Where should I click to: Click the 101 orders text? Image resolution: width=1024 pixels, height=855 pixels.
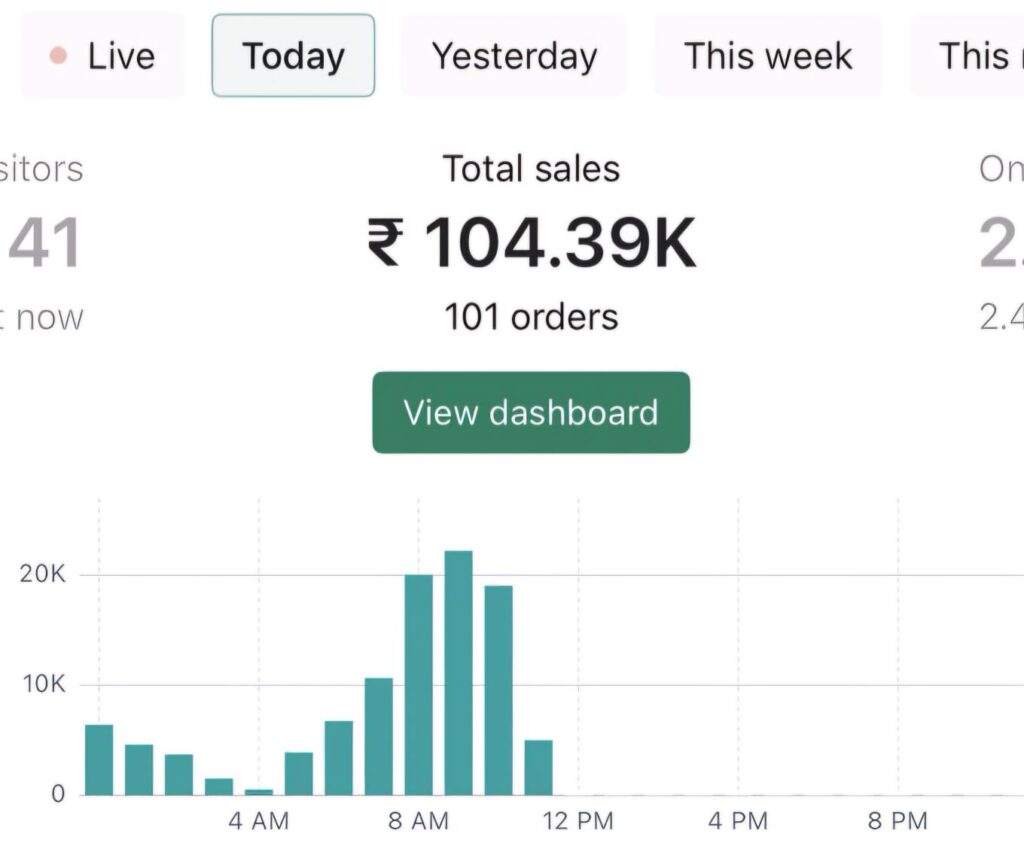point(531,317)
